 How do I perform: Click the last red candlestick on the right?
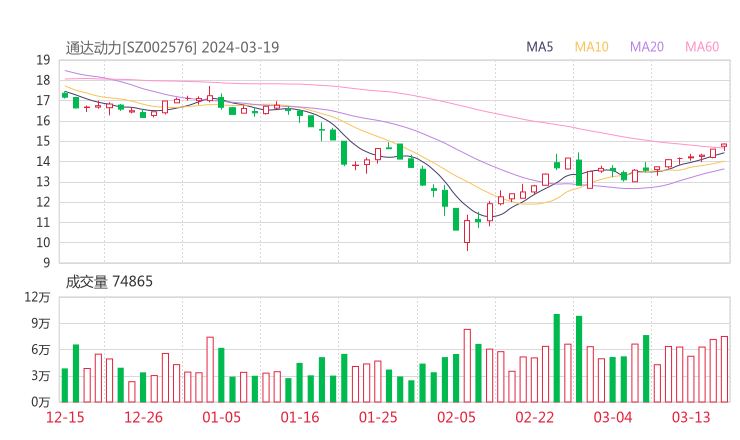coord(724,146)
